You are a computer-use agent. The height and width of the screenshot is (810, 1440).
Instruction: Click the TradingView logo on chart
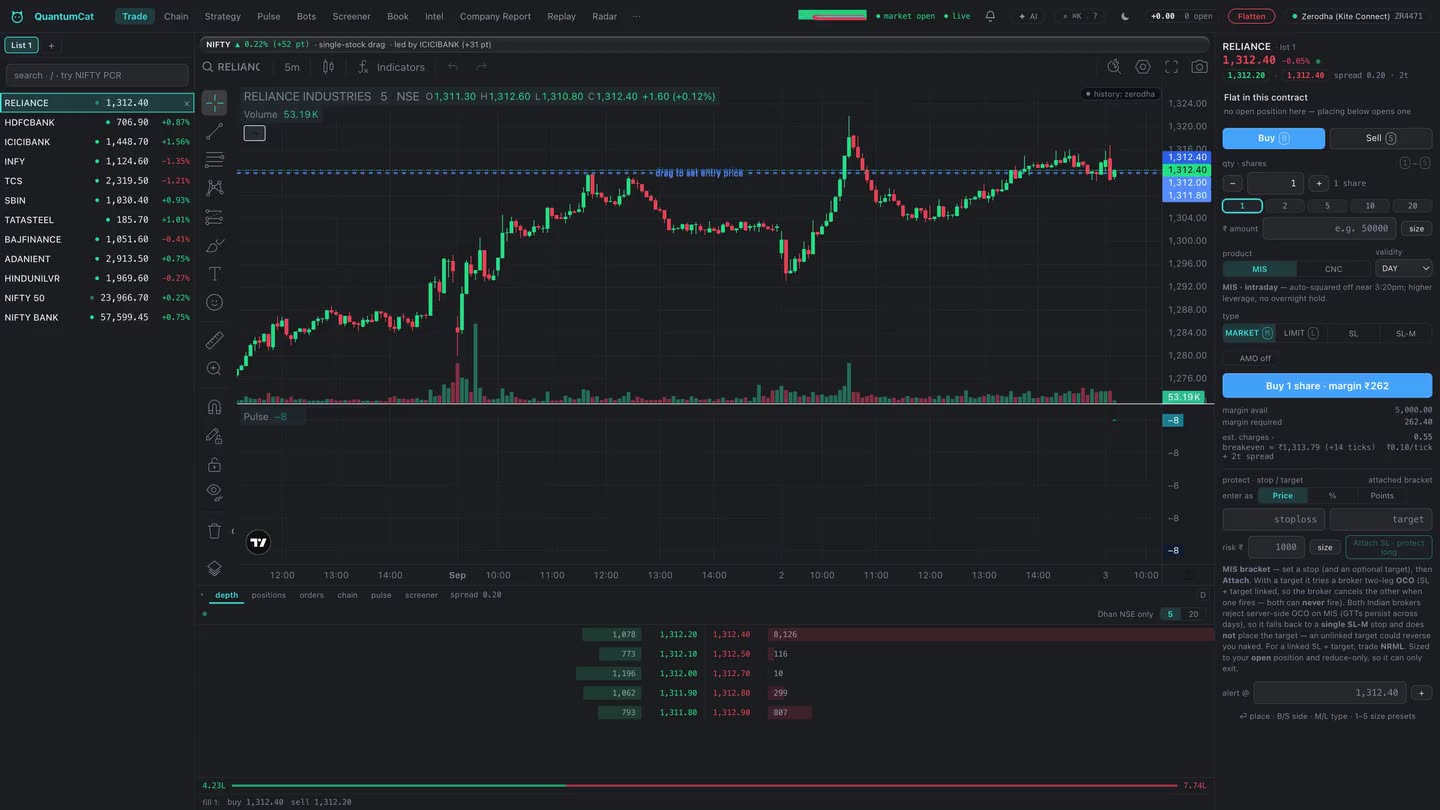click(x=258, y=542)
